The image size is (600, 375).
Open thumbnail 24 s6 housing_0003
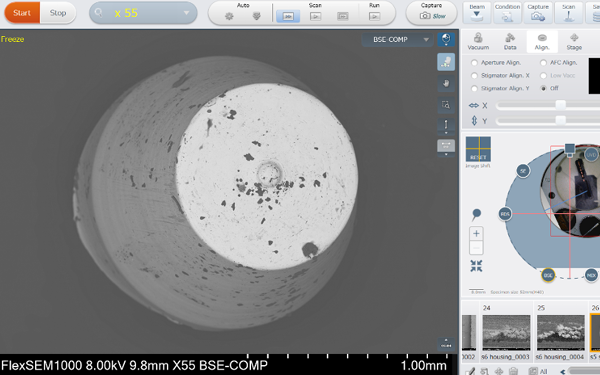tap(506, 332)
